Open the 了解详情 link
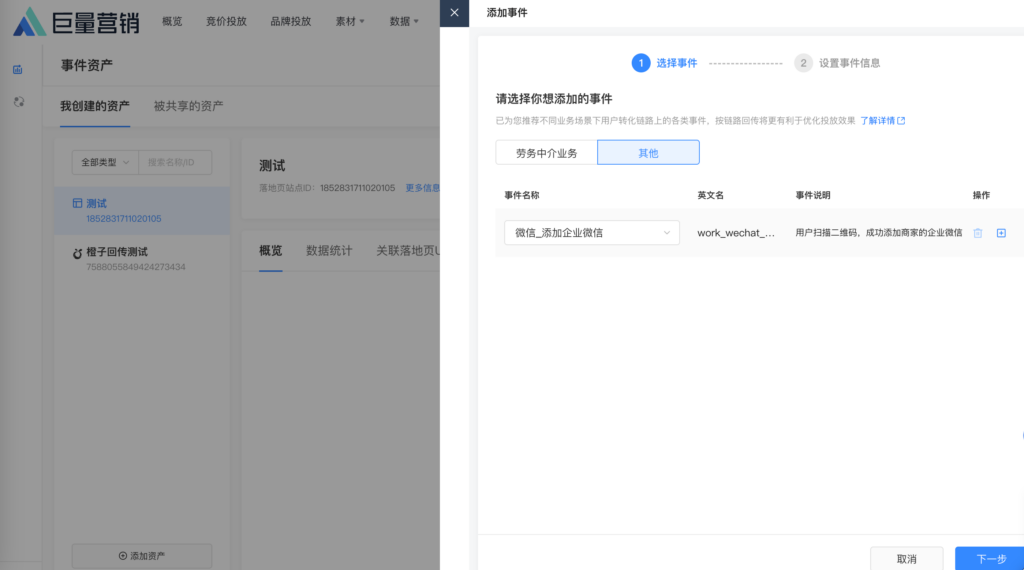The height and width of the screenshot is (570, 1024). tap(882, 121)
